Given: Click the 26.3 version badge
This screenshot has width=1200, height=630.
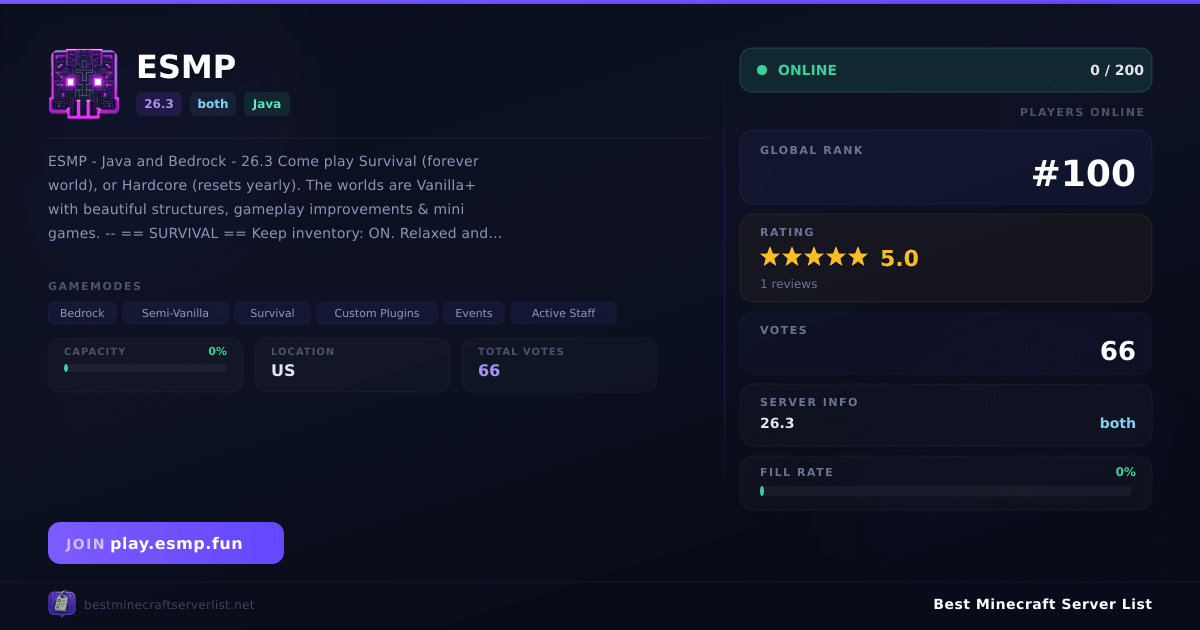Looking at the screenshot, I should click(159, 104).
